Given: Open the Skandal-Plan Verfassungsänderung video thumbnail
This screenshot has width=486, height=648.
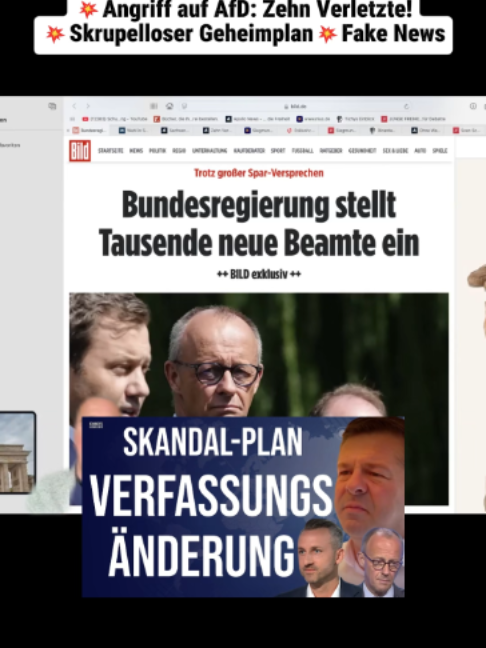Looking at the screenshot, I should [x=243, y=507].
